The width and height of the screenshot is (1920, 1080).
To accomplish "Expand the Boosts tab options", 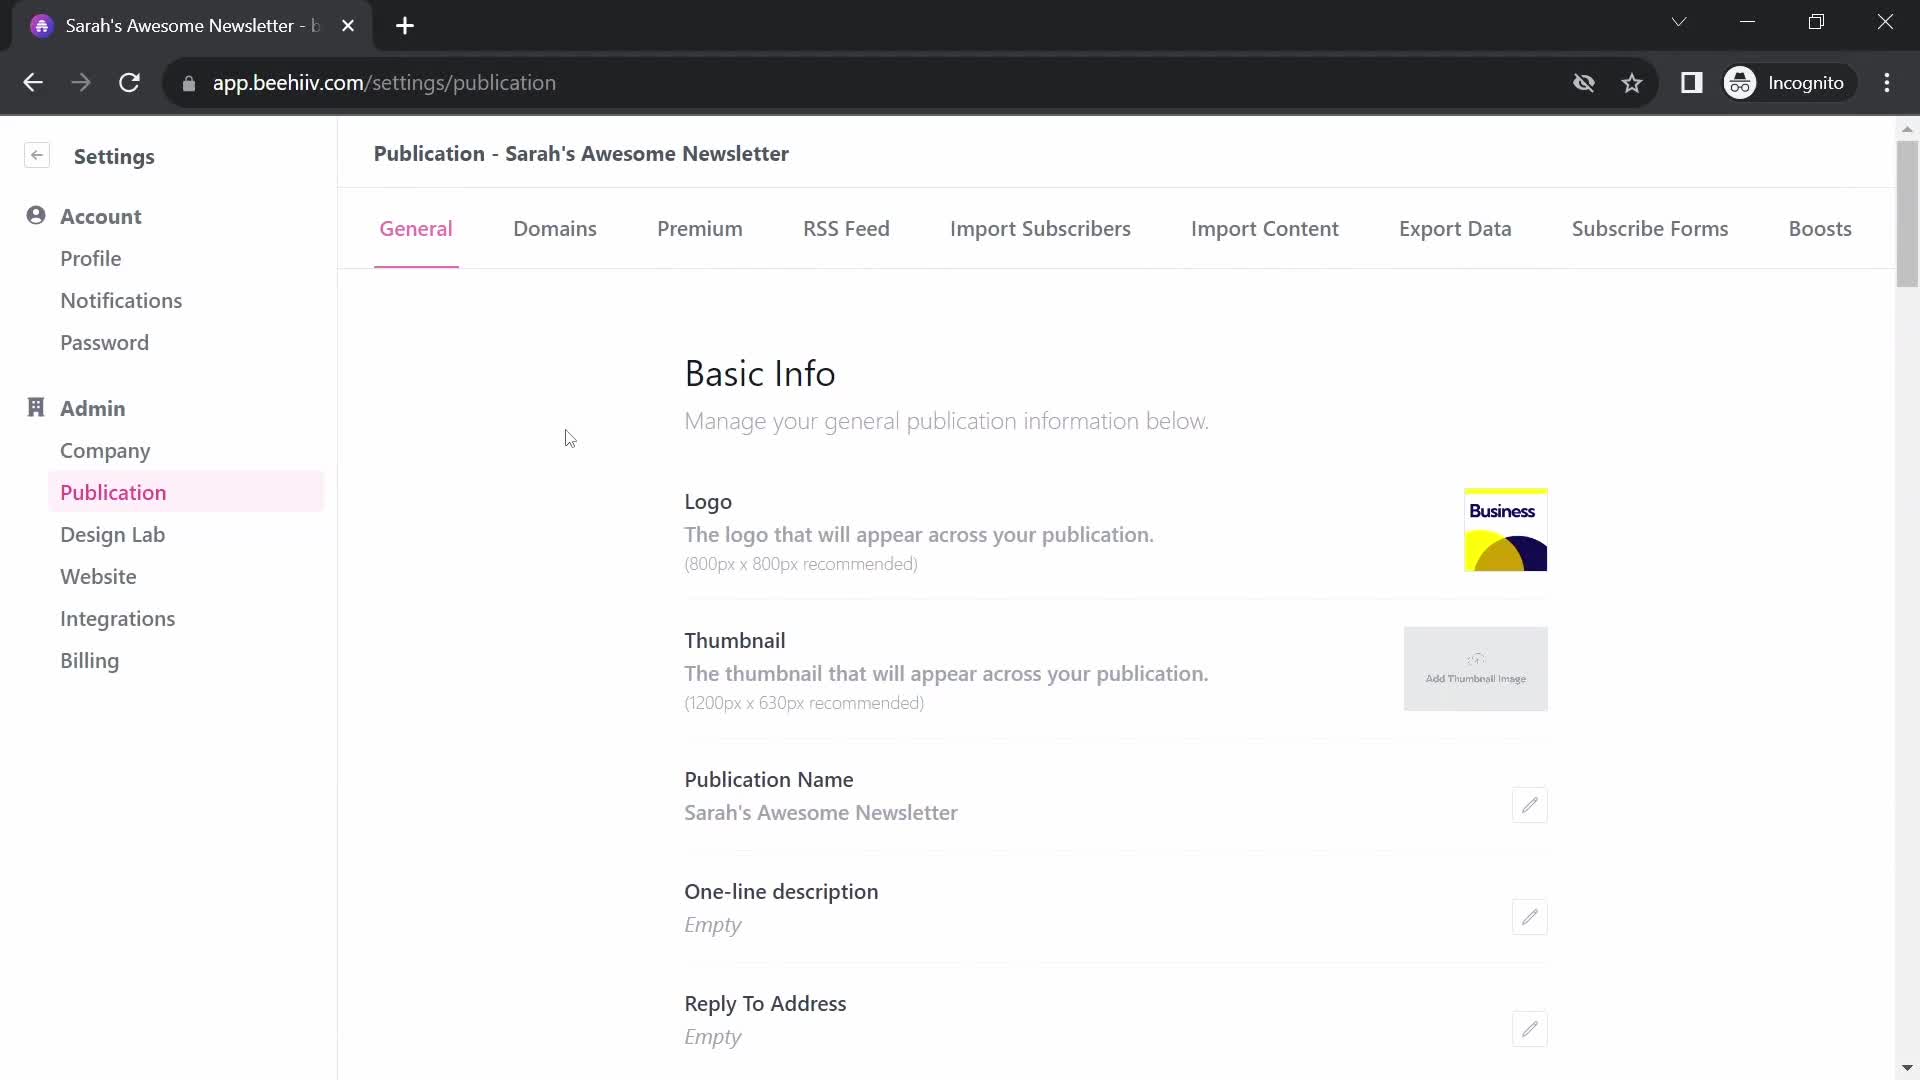I will [1820, 228].
